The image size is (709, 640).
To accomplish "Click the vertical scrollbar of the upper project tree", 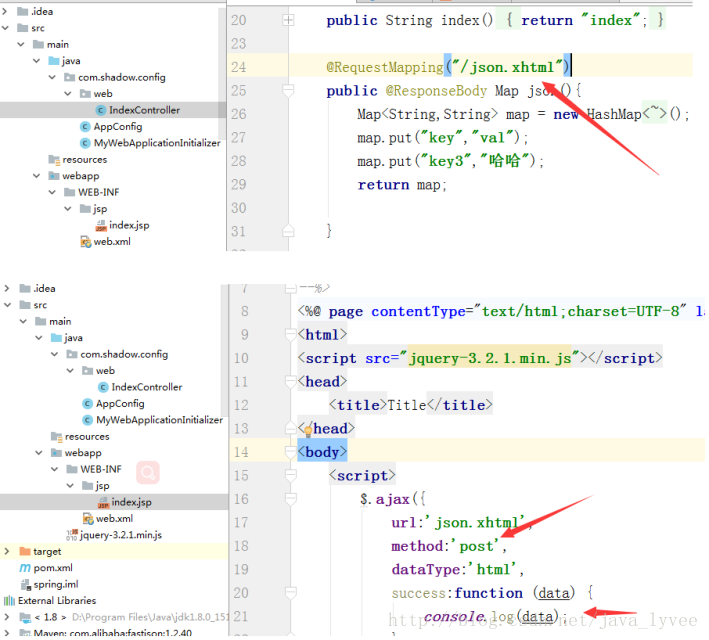I will tap(222, 75).
